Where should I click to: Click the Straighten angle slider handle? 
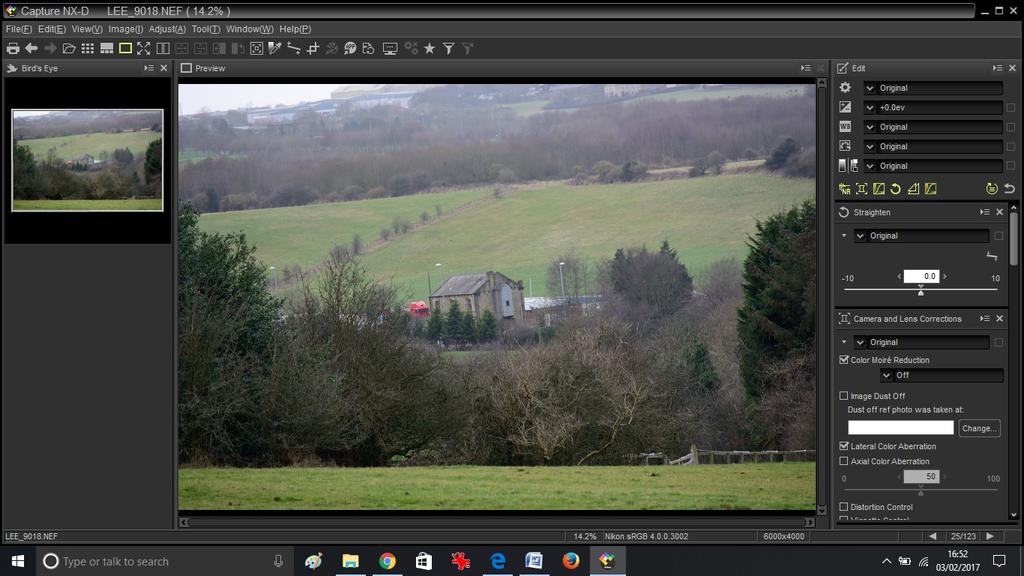[921, 291]
